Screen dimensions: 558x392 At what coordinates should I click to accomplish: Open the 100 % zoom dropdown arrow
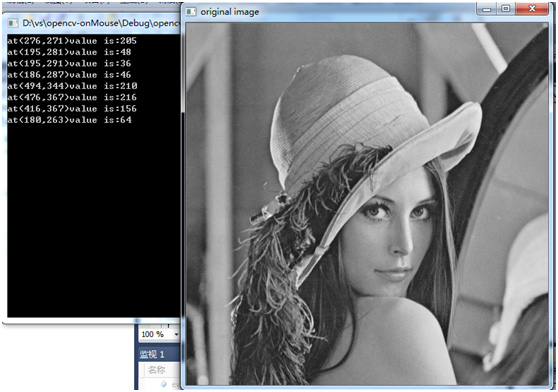[176, 334]
